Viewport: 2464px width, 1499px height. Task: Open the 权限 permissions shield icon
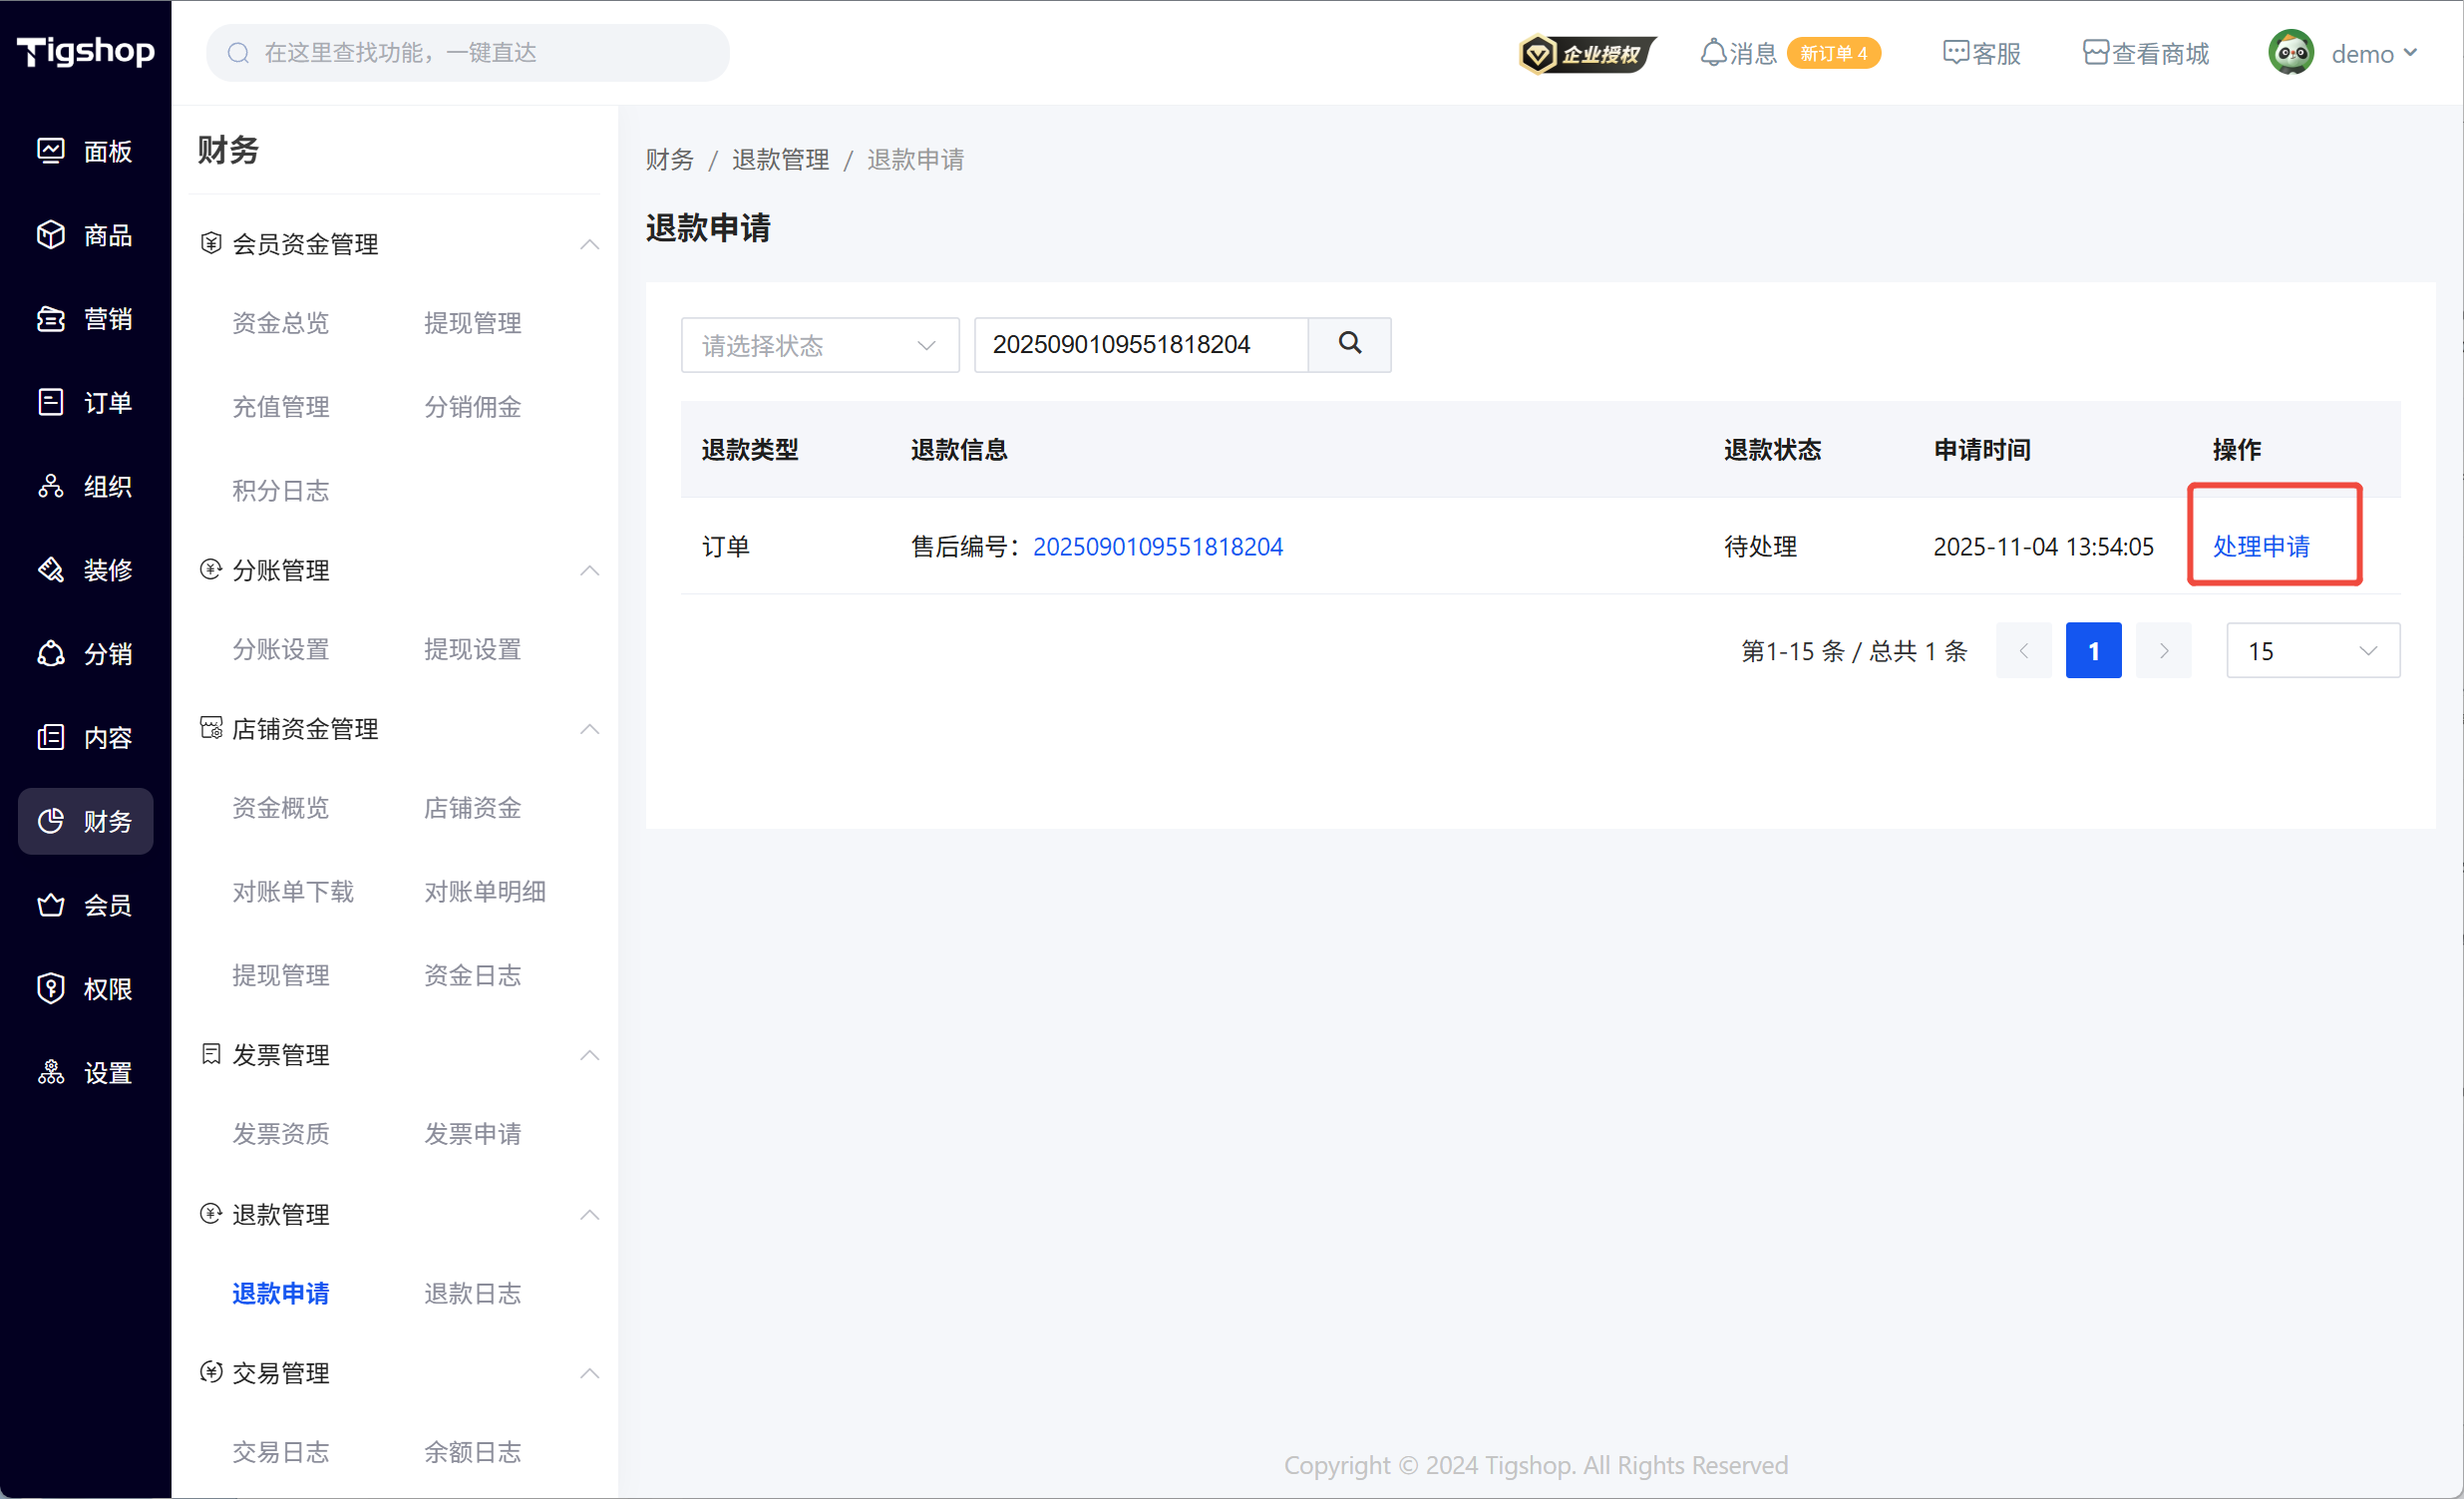coord(51,988)
